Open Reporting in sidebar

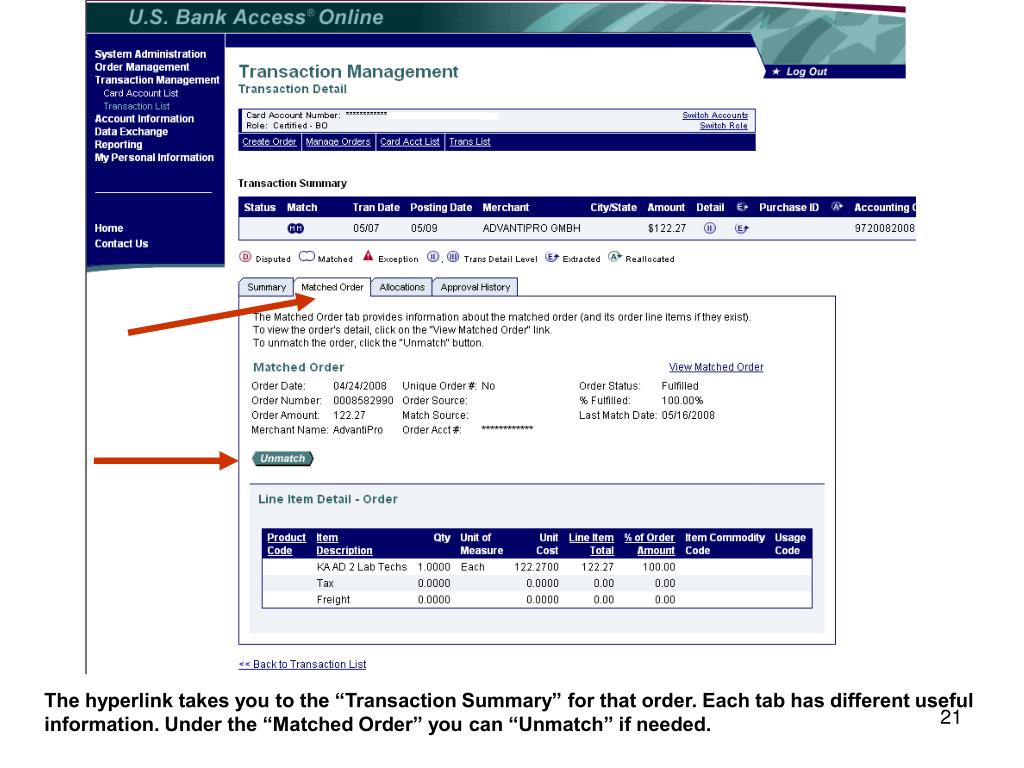tap(118, 144)
